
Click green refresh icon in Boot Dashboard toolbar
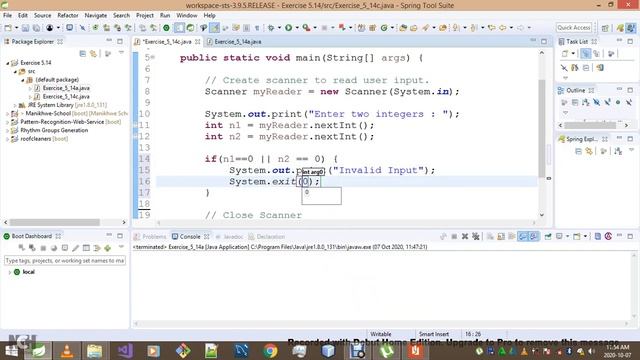108,248
